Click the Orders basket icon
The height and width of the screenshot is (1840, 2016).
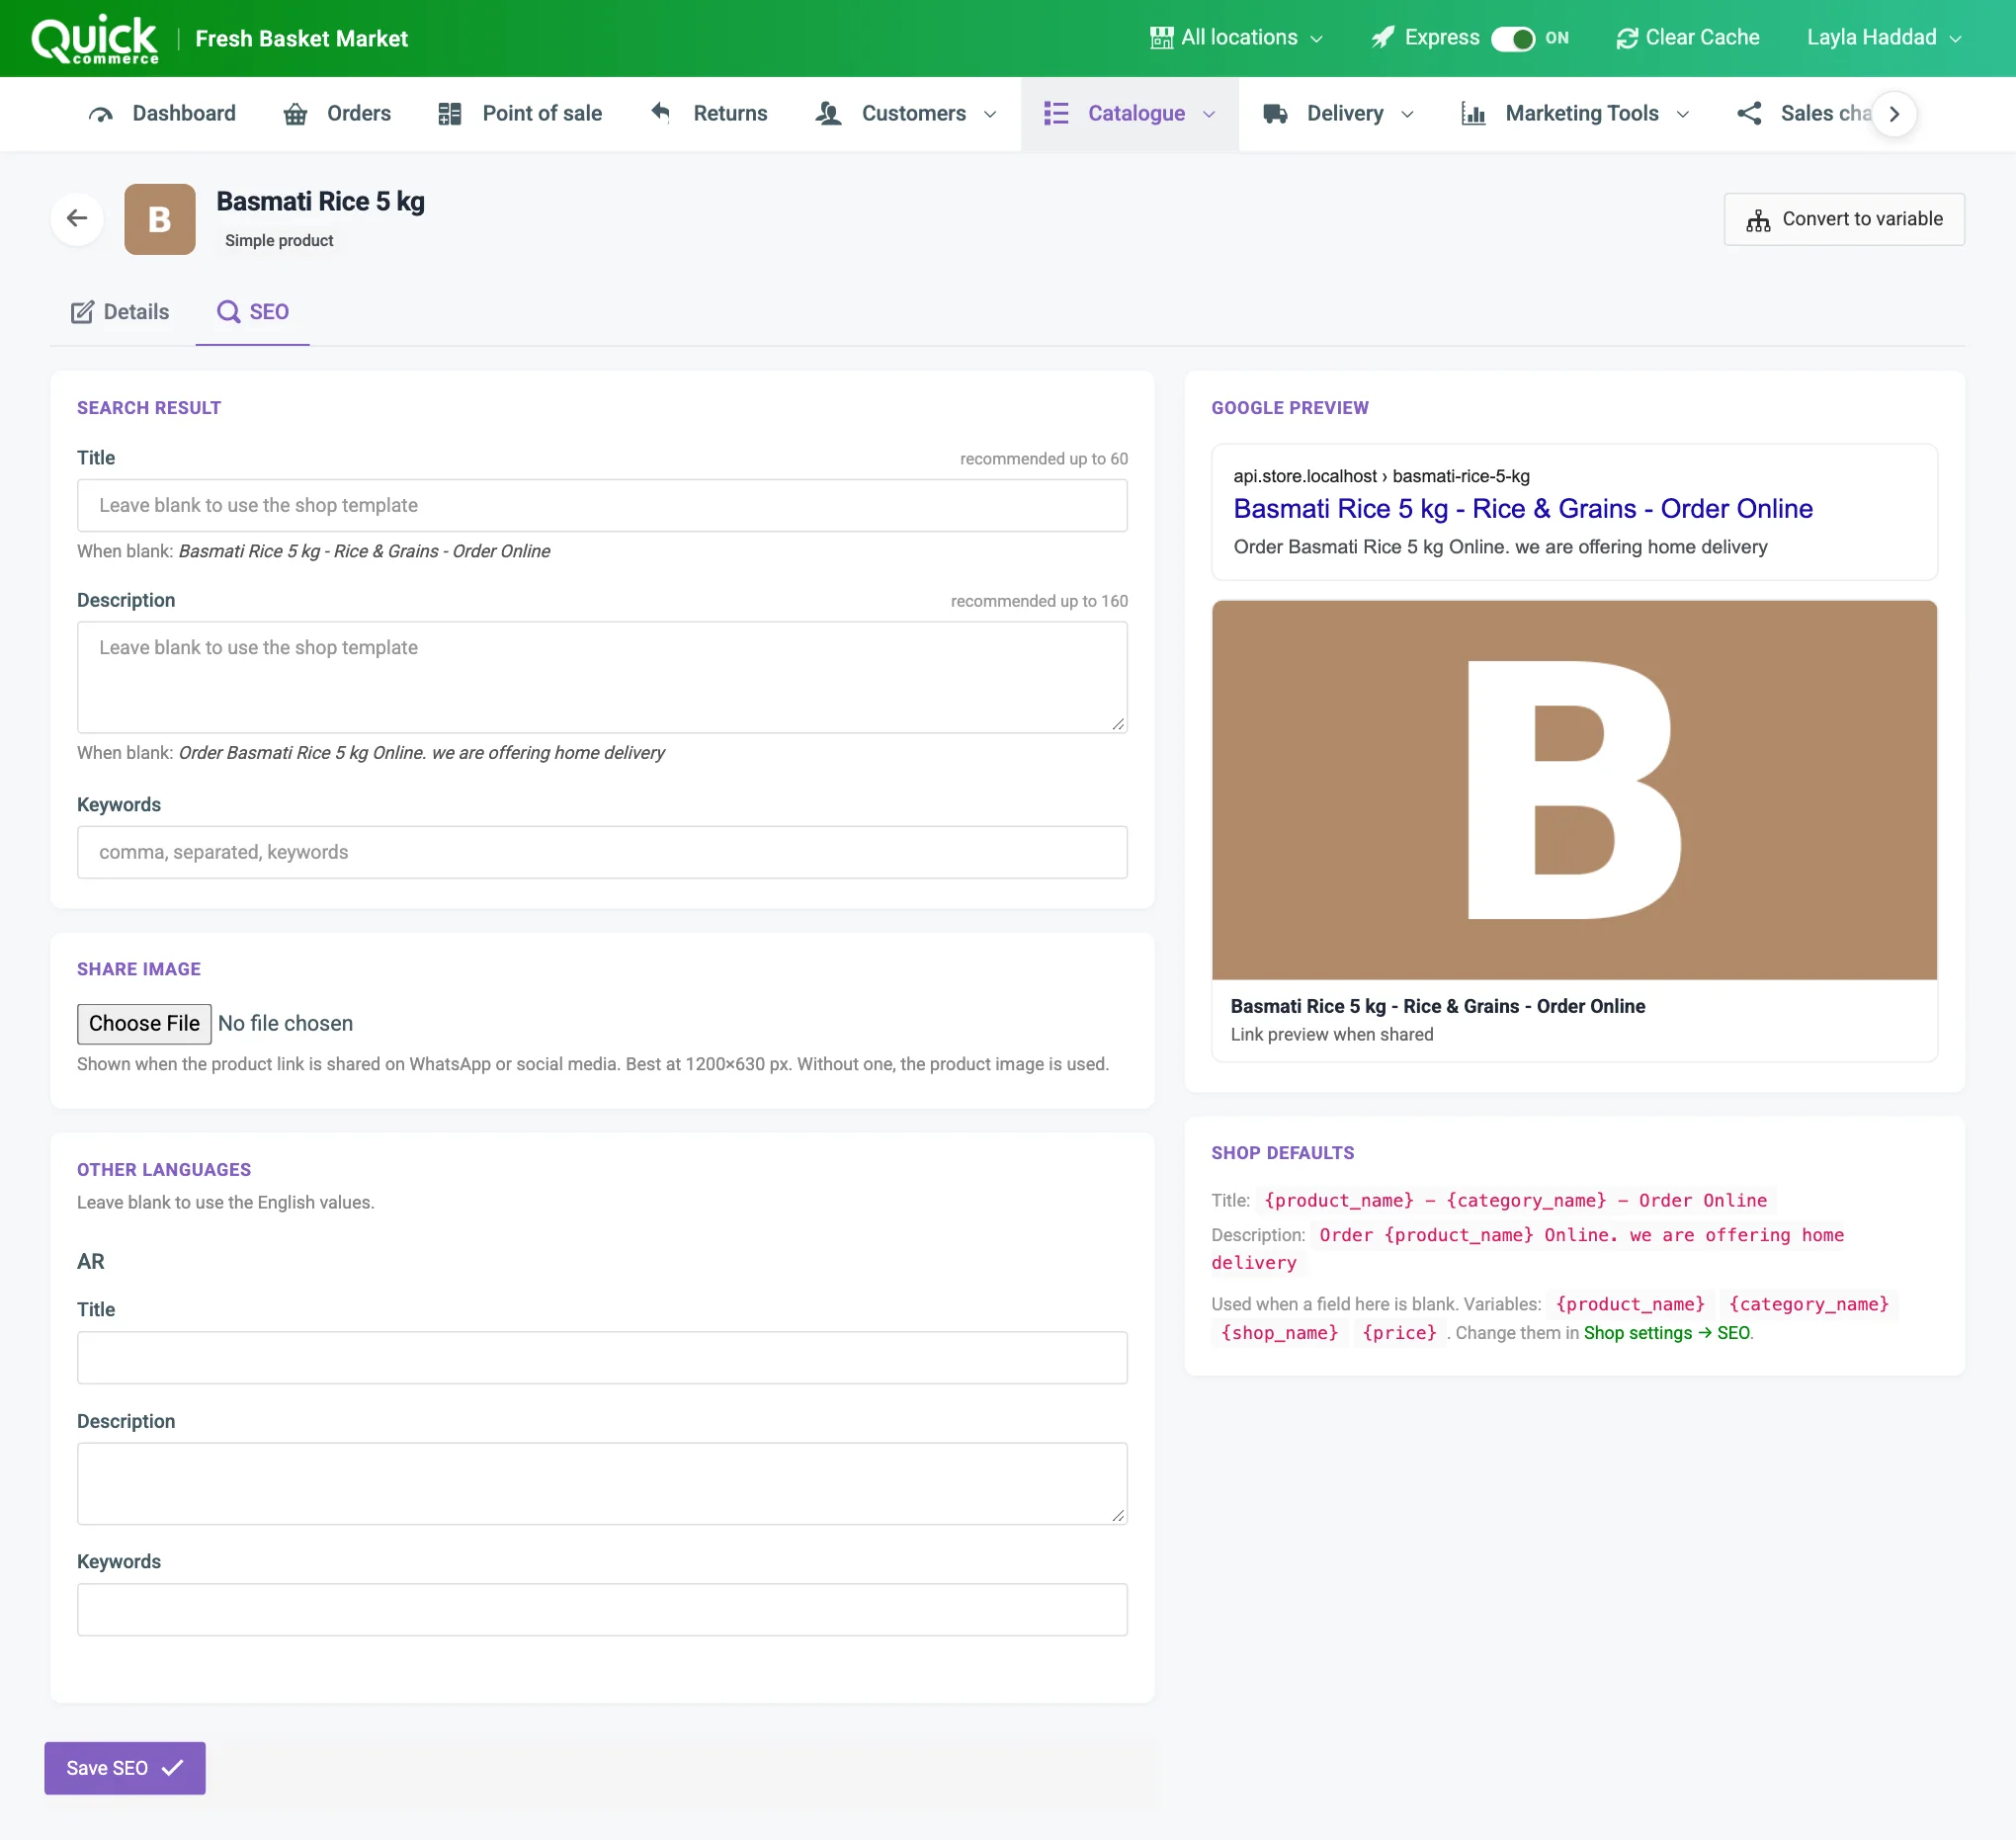point(295,114)
